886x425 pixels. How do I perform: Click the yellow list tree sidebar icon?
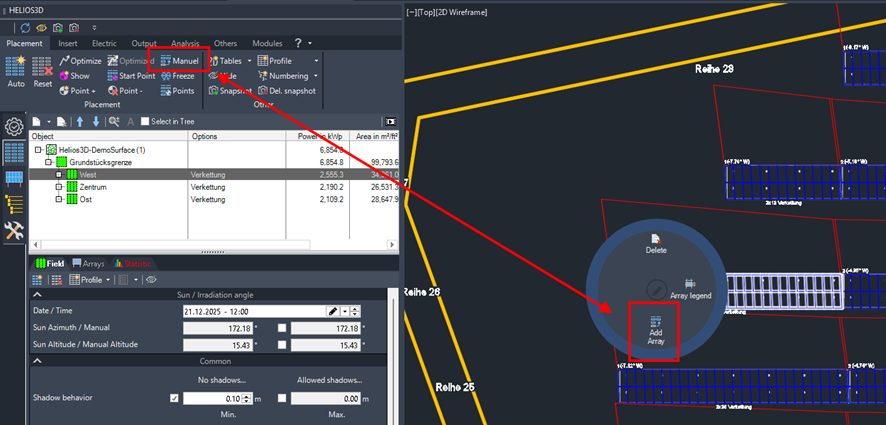point(14,204)
